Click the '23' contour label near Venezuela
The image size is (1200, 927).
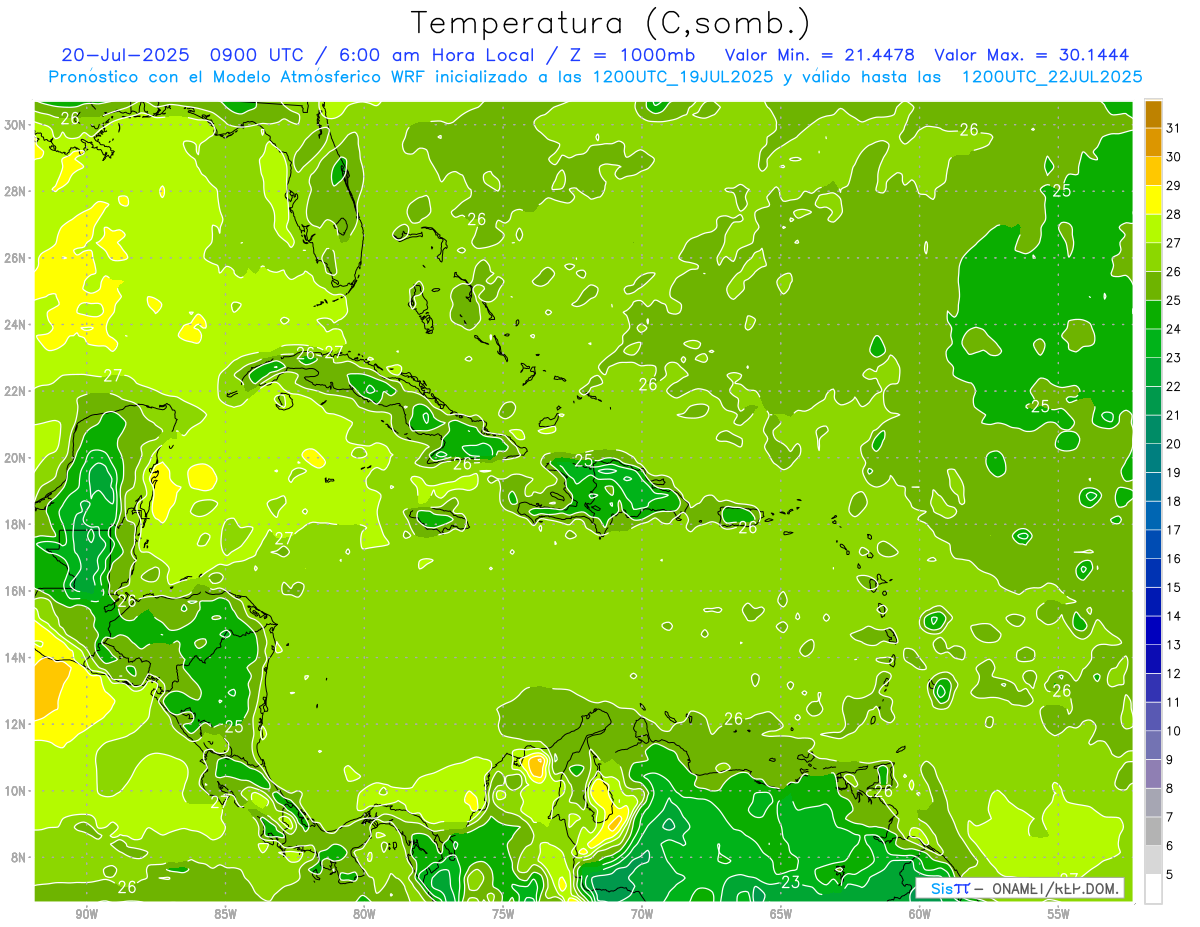click(790, 882)
